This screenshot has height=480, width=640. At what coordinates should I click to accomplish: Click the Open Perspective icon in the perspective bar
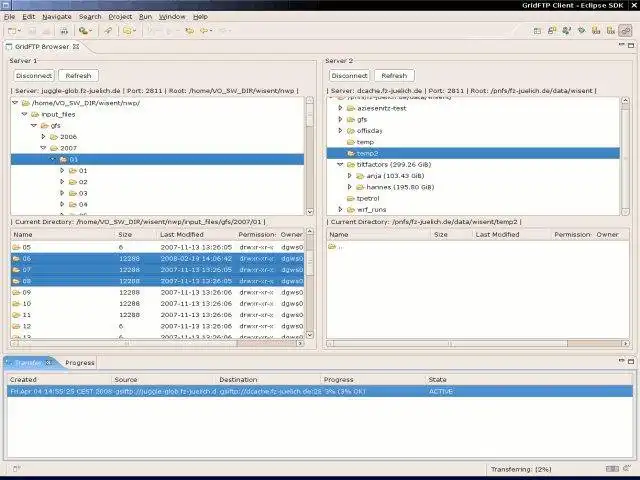[x=537, y=31]
